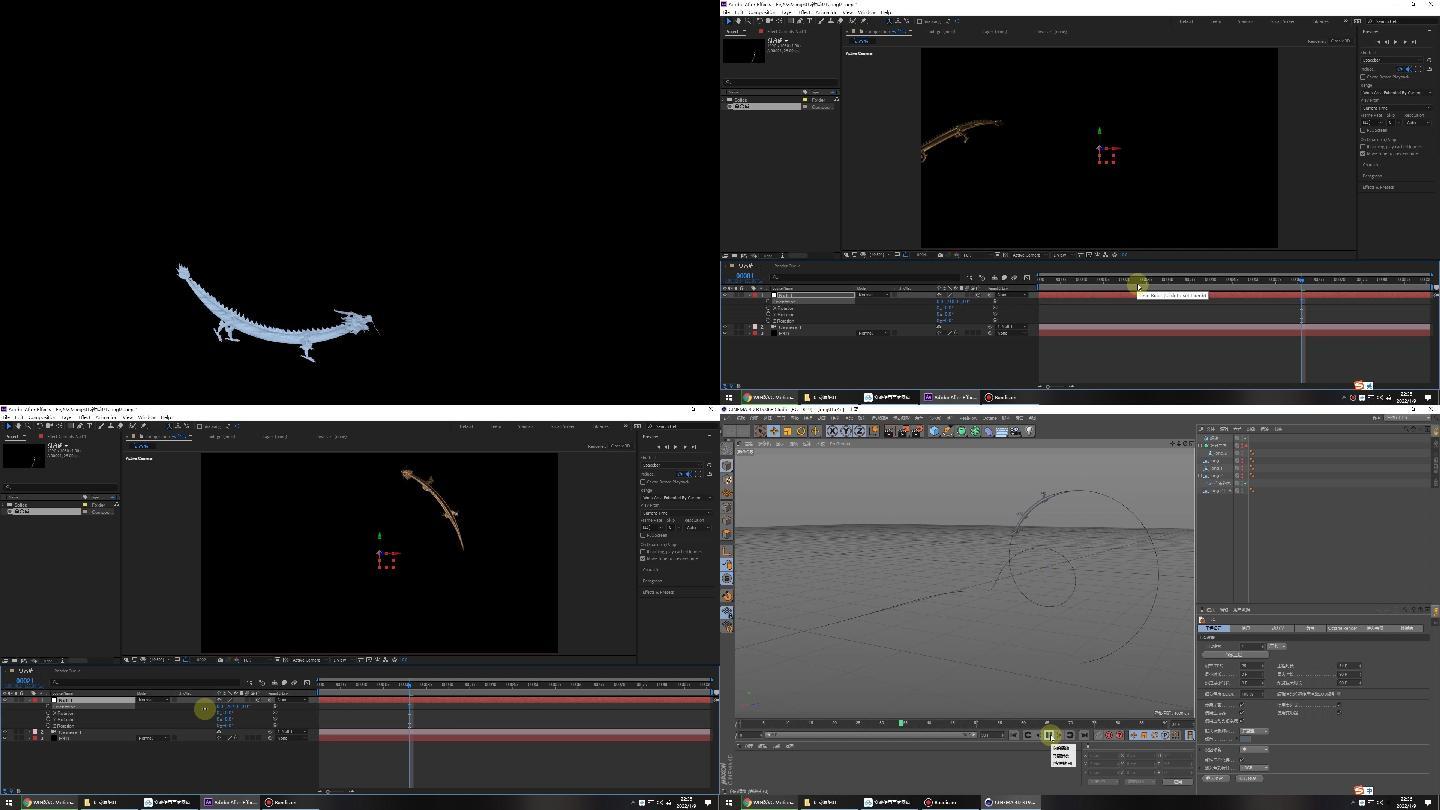Select the Zoom tool in bottom-left After Effects
Image resolution: width=1440 pixels, height=810 pixels.
(28, 425)
